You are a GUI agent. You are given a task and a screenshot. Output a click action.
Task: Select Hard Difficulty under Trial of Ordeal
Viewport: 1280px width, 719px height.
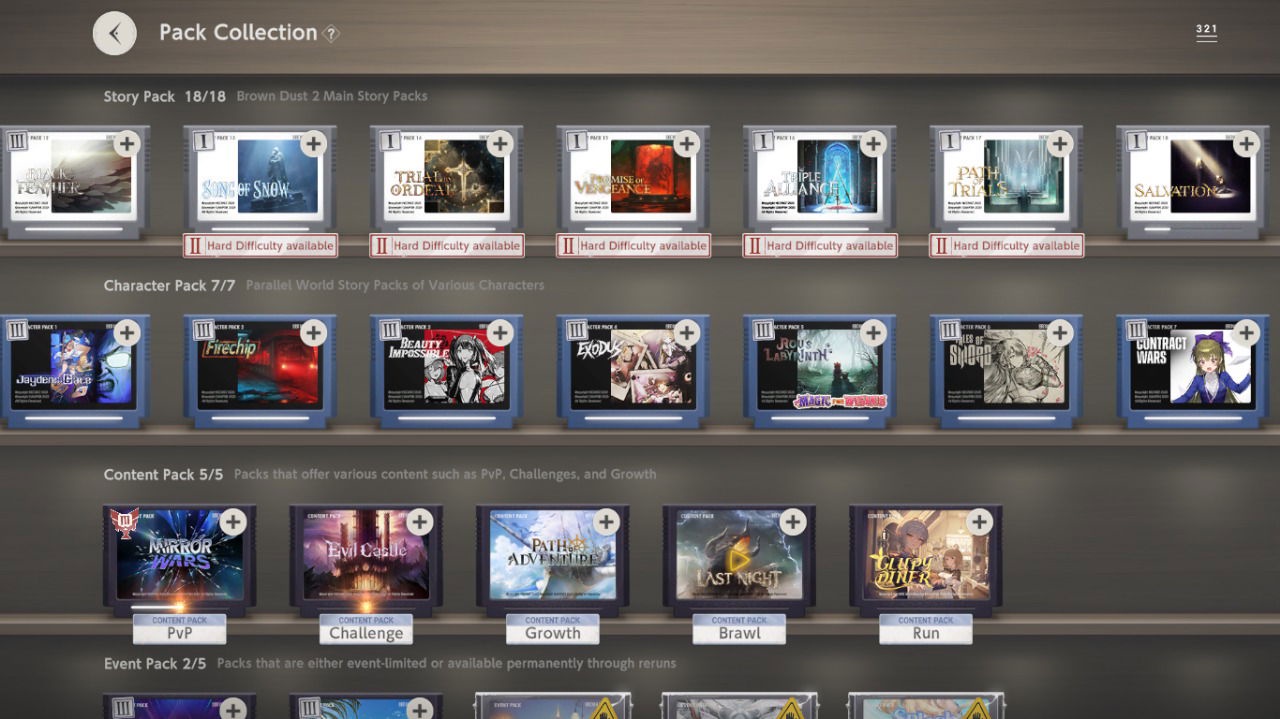[447, 245]
